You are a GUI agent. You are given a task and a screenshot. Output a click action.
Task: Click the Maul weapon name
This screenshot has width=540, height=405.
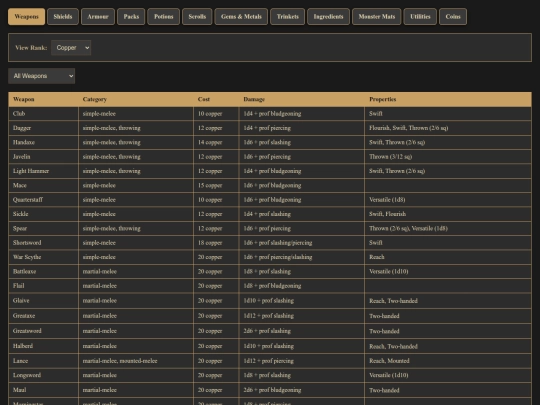[x=19, y=390]
